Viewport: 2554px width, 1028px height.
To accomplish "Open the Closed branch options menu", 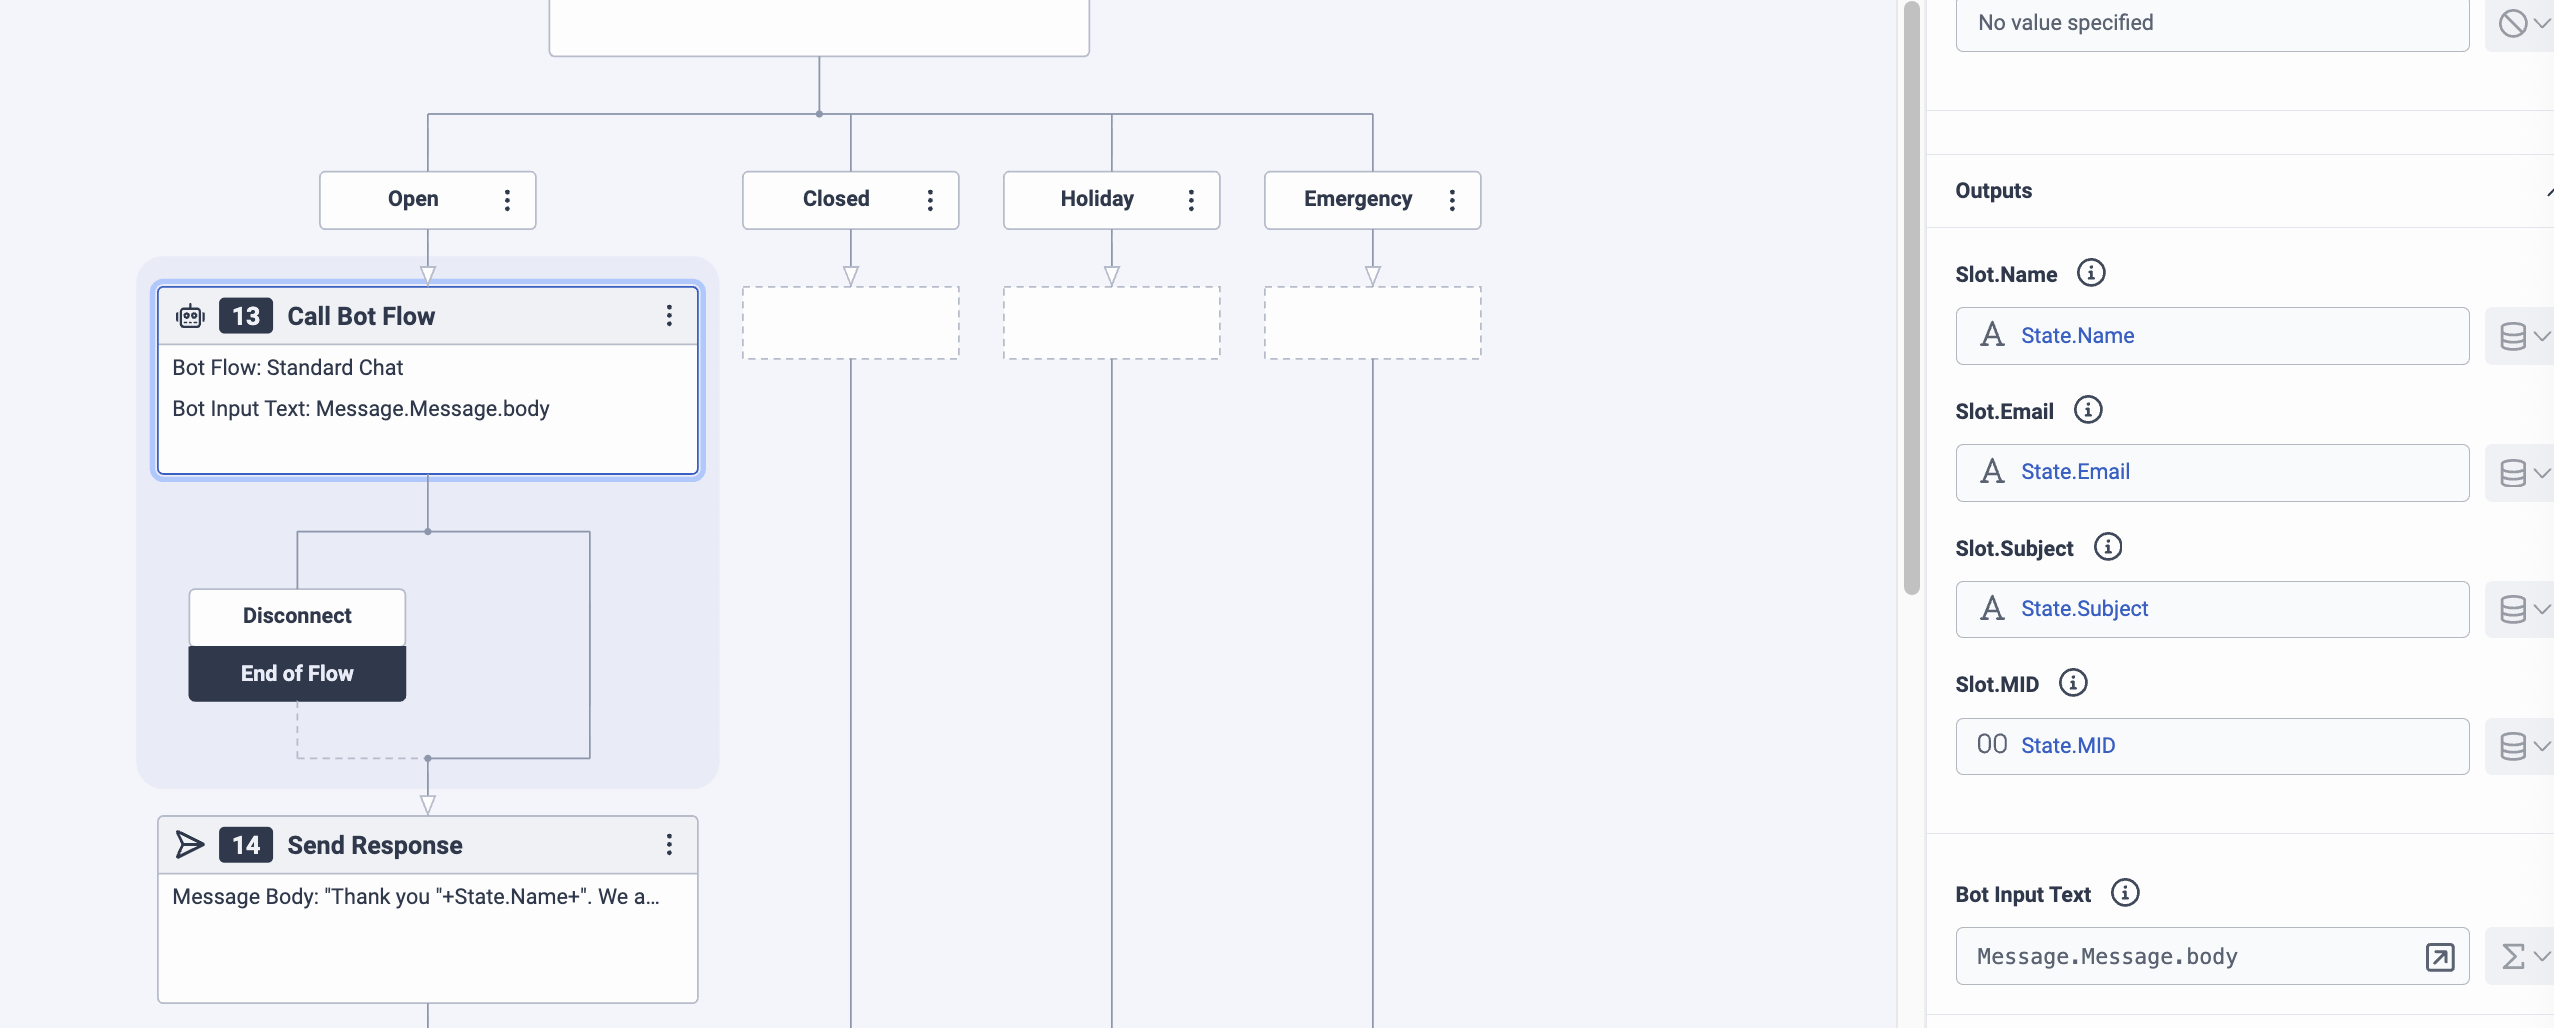I will click(931, 200).
